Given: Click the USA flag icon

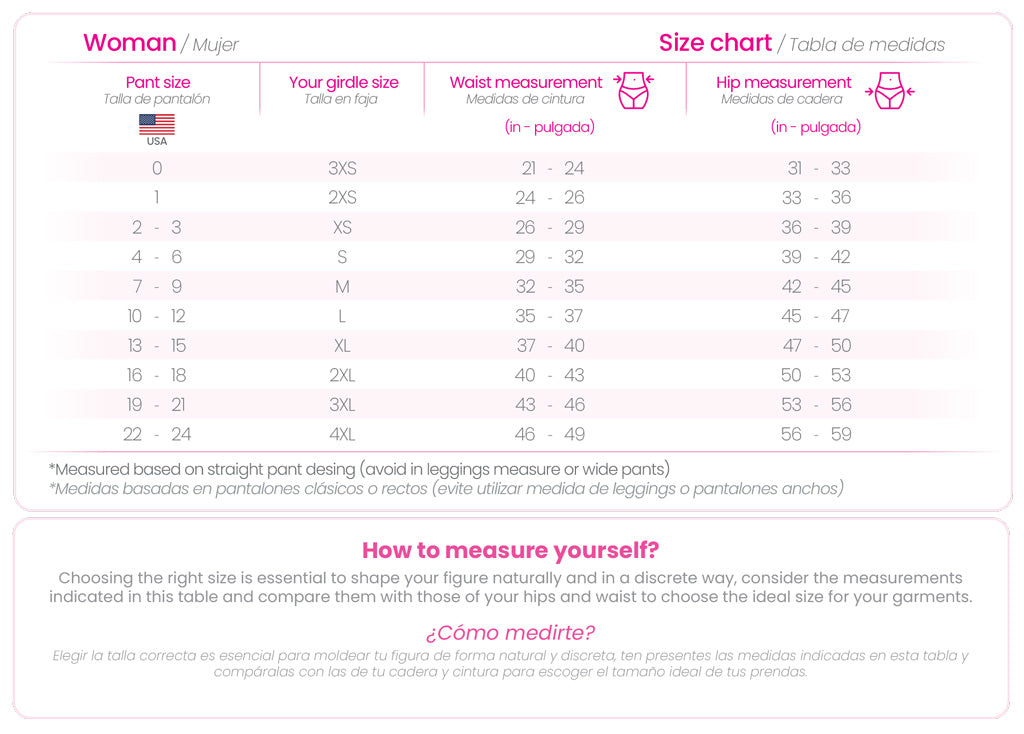Looking at the screenshot, I should point(157,124).
